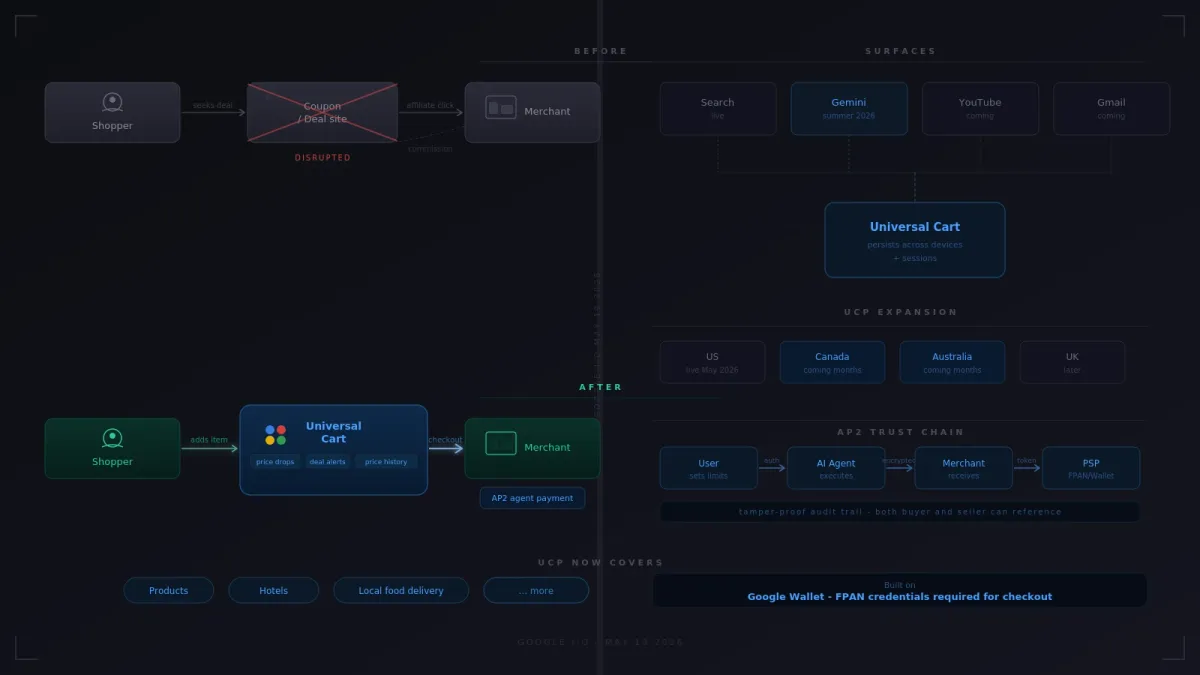1200x675 pixels.
Task: Select the crossed-out Coupon / Deal site box
Action: [x=322, y=112]
